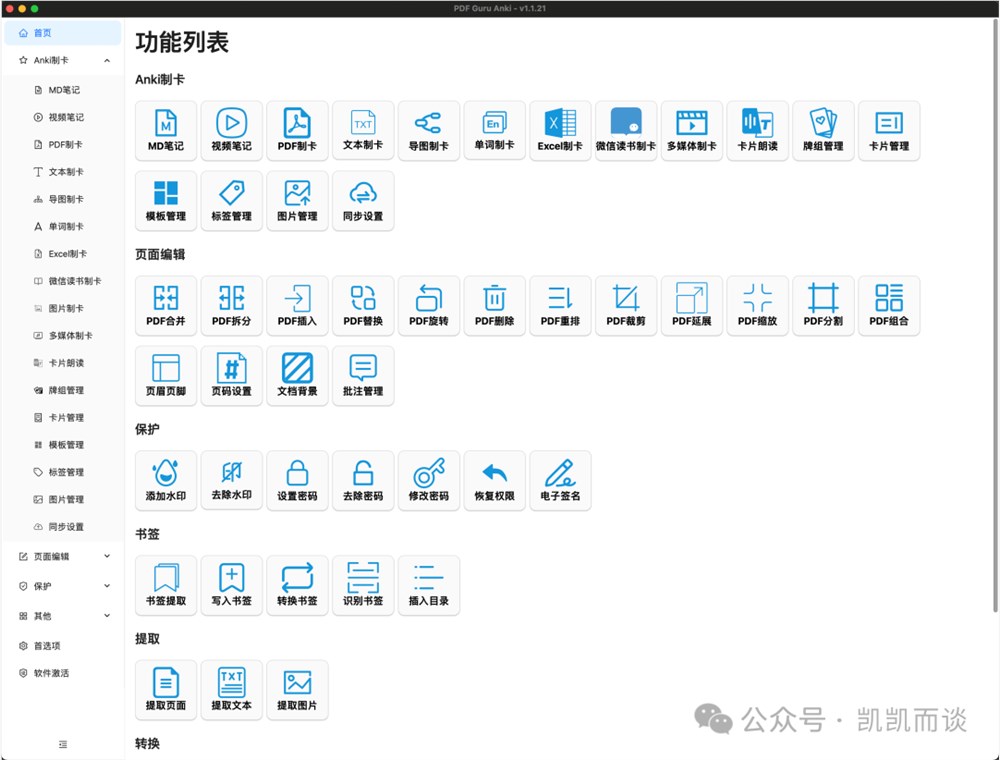Open the 插入目录 tool
Image resolution: width=1000 pixels, height=760 pixels.
(x=429, y=585)
